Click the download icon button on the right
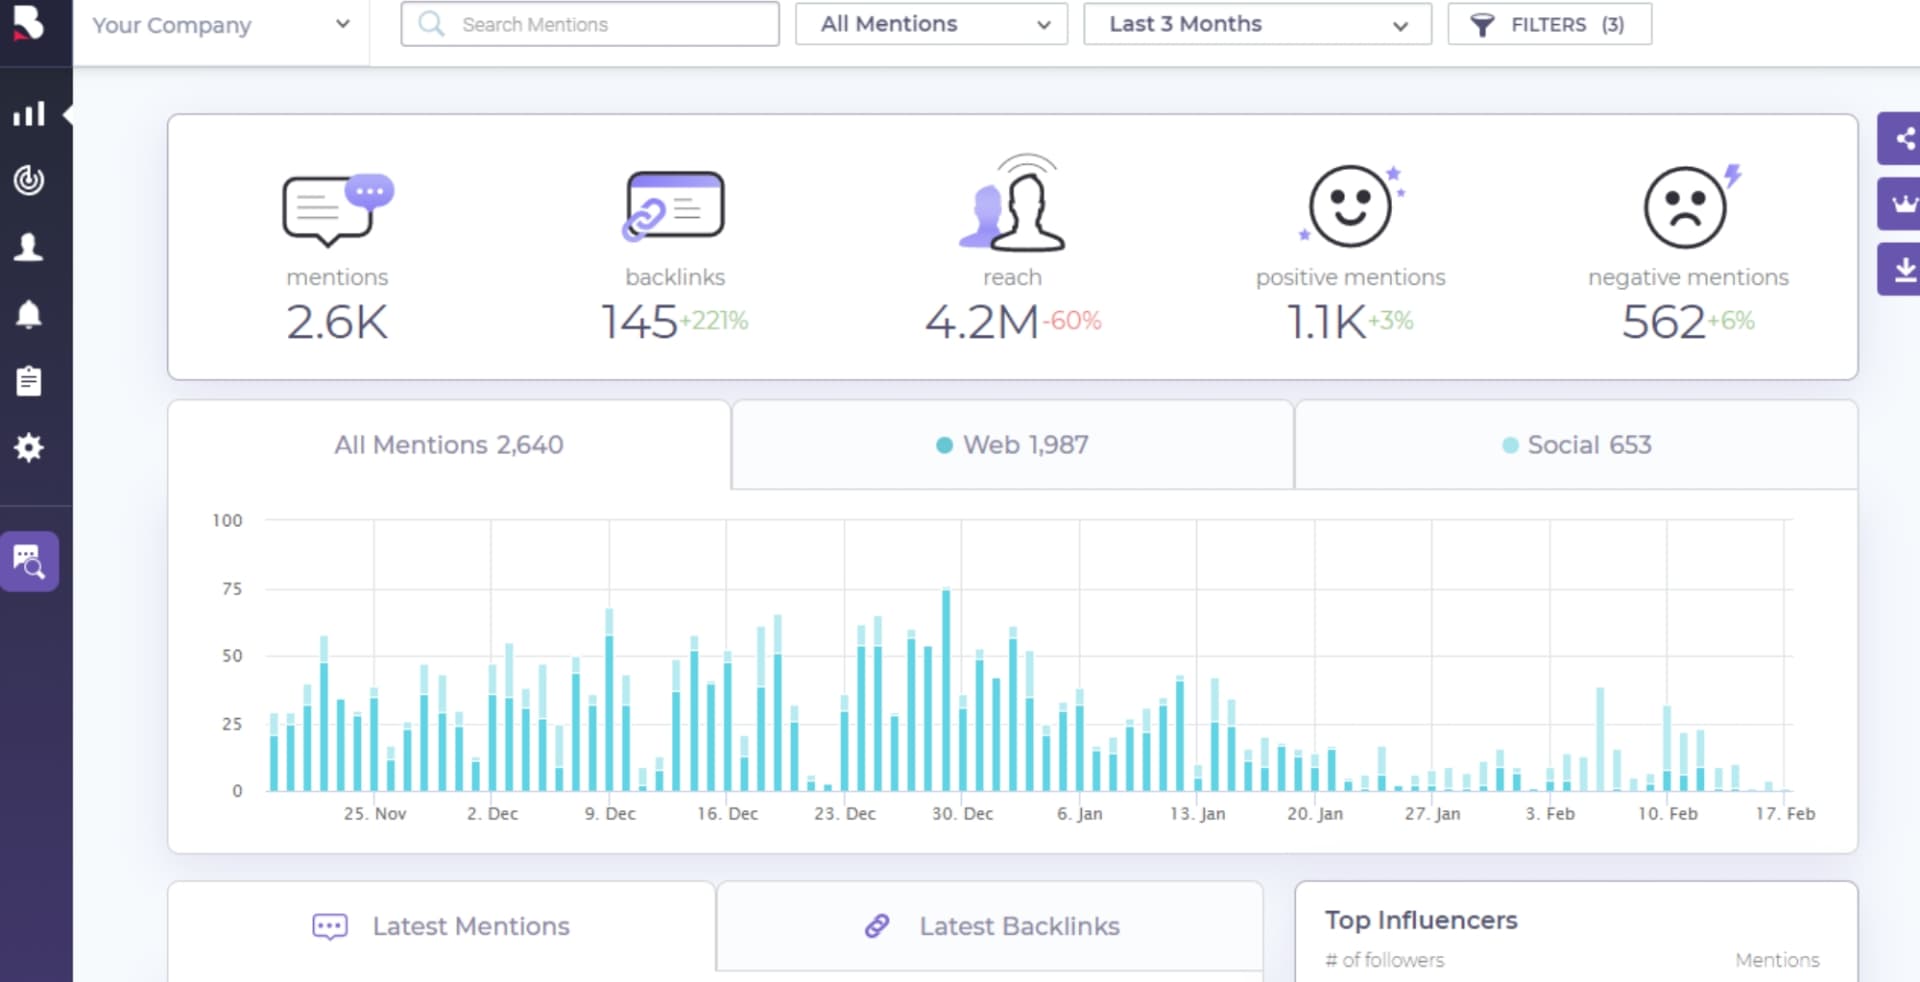Image resolution: width=1920 pixels, height=982 pixels. 1900,269
